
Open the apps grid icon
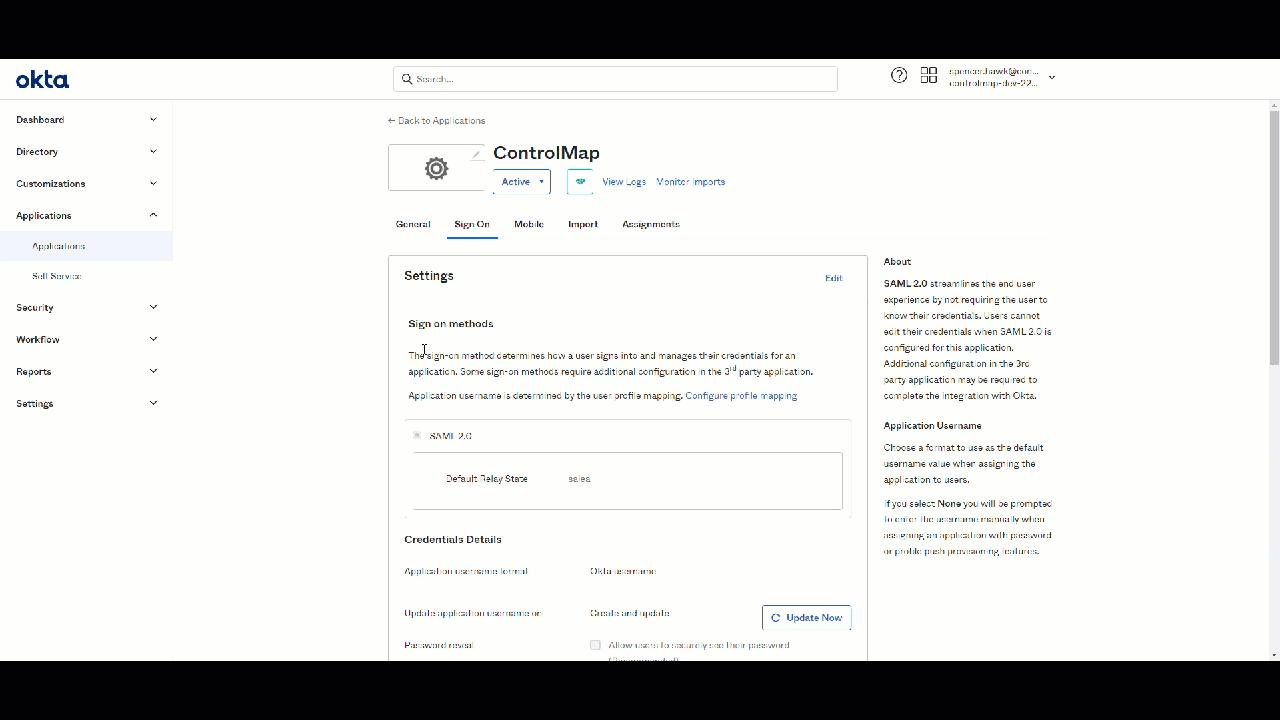tap(929, 75)
